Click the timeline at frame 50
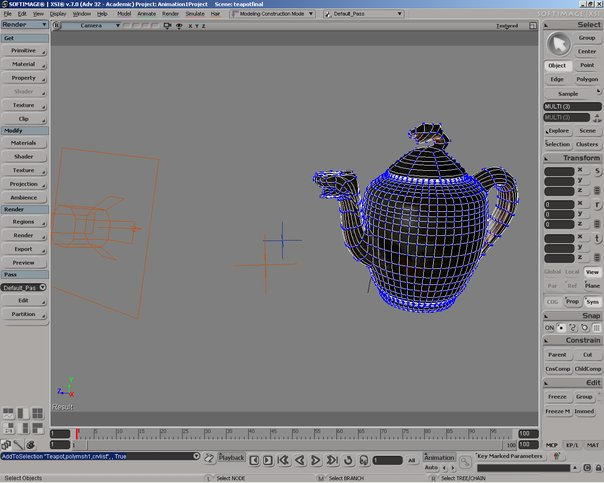604x483 pixels. 295,434
